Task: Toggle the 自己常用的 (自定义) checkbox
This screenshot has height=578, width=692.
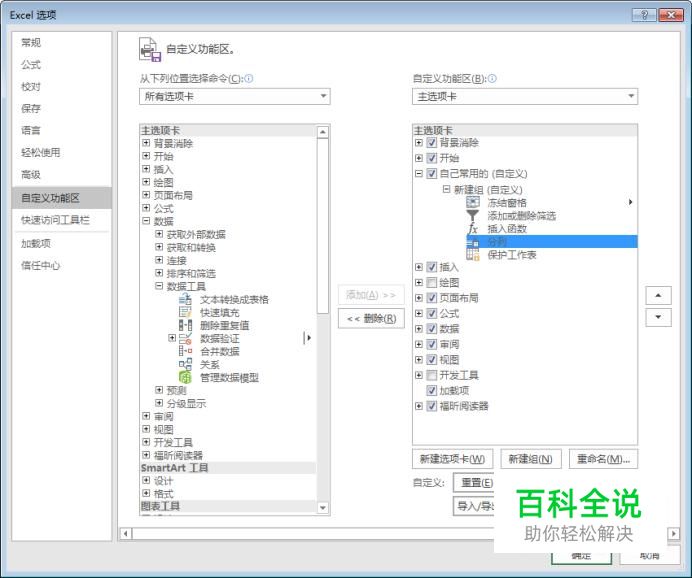Action: point(432,173)
